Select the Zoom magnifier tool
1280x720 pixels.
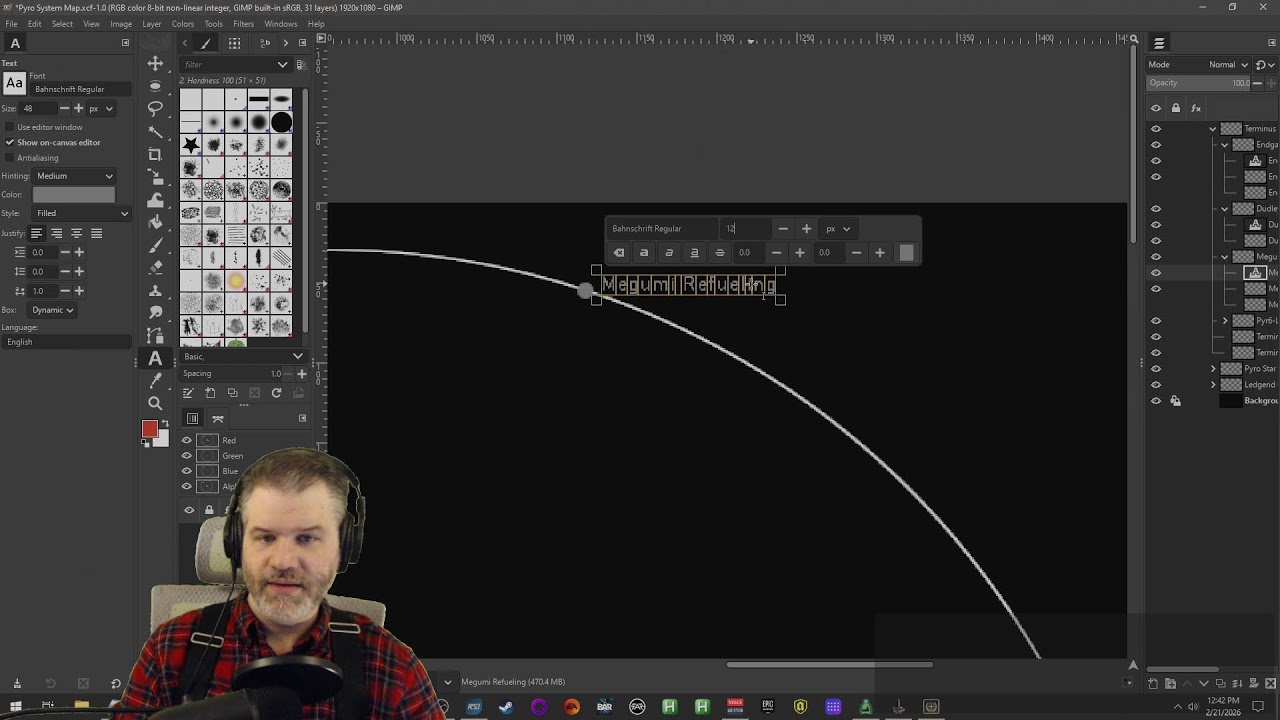(x=155, y=403)
